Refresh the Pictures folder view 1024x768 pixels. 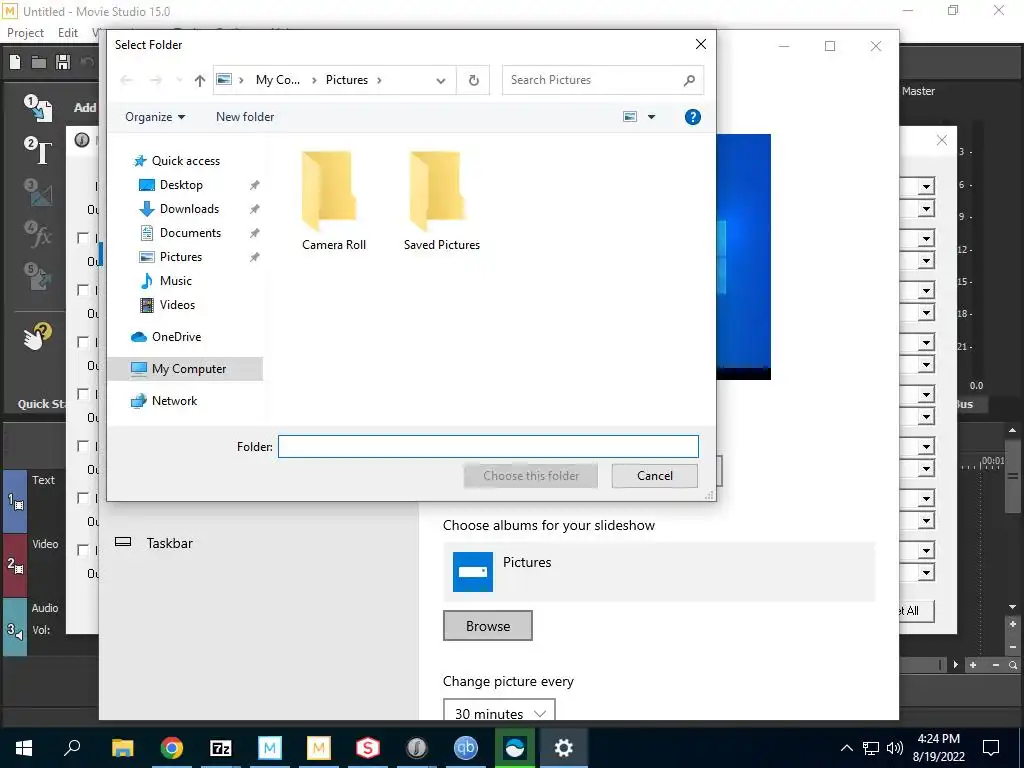tap(473, 80)
